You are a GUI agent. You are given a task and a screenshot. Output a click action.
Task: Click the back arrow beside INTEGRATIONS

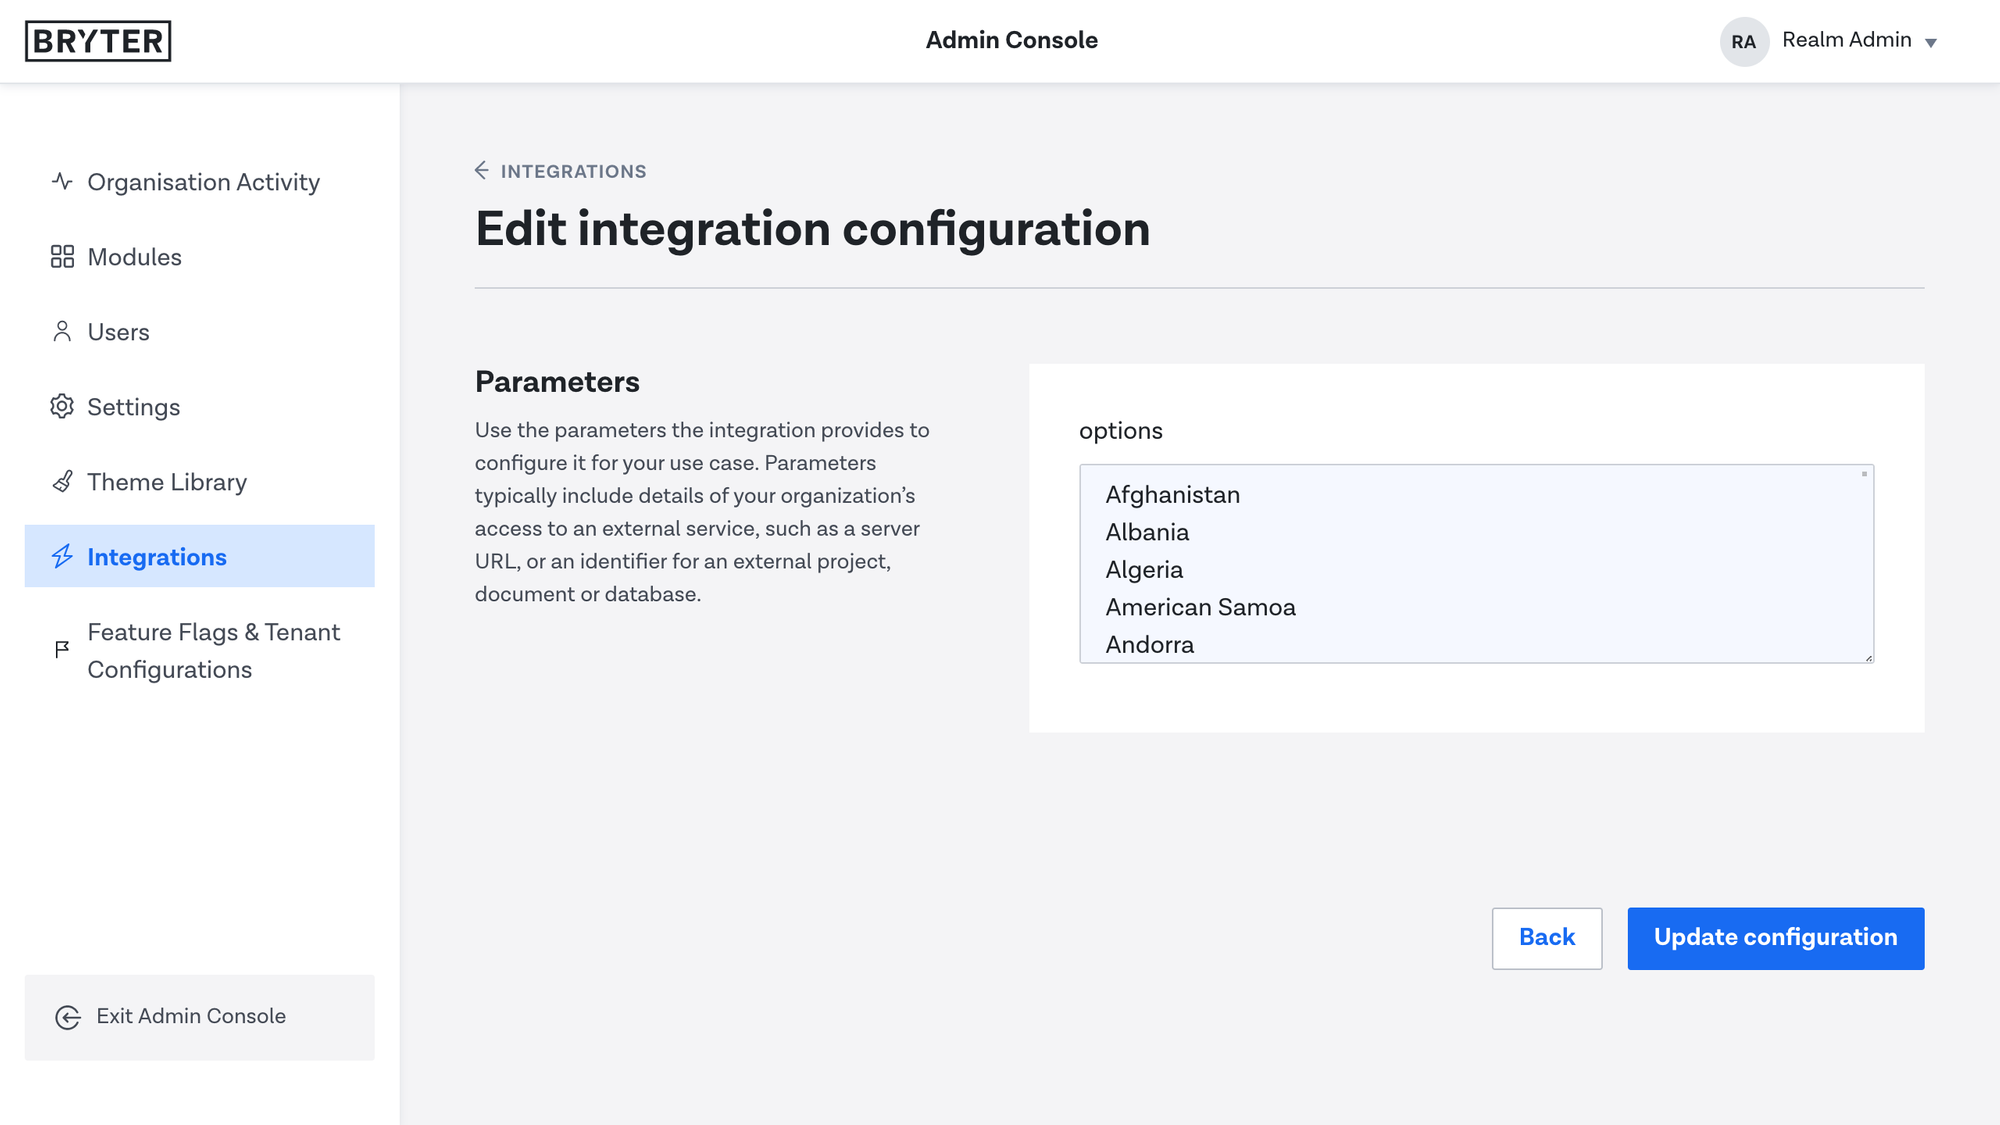[x=482, y=171]
